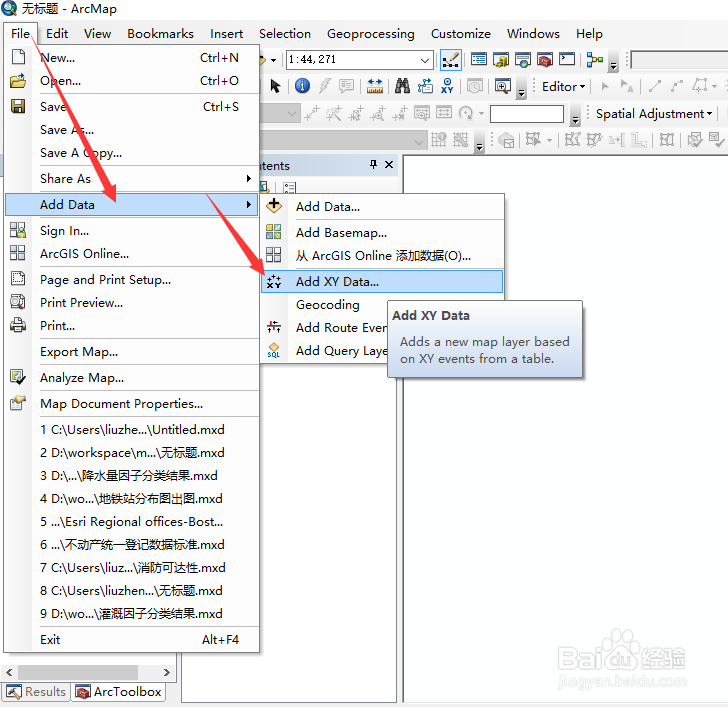
Task: Open the Customize menu
Action: click(461, 34)
